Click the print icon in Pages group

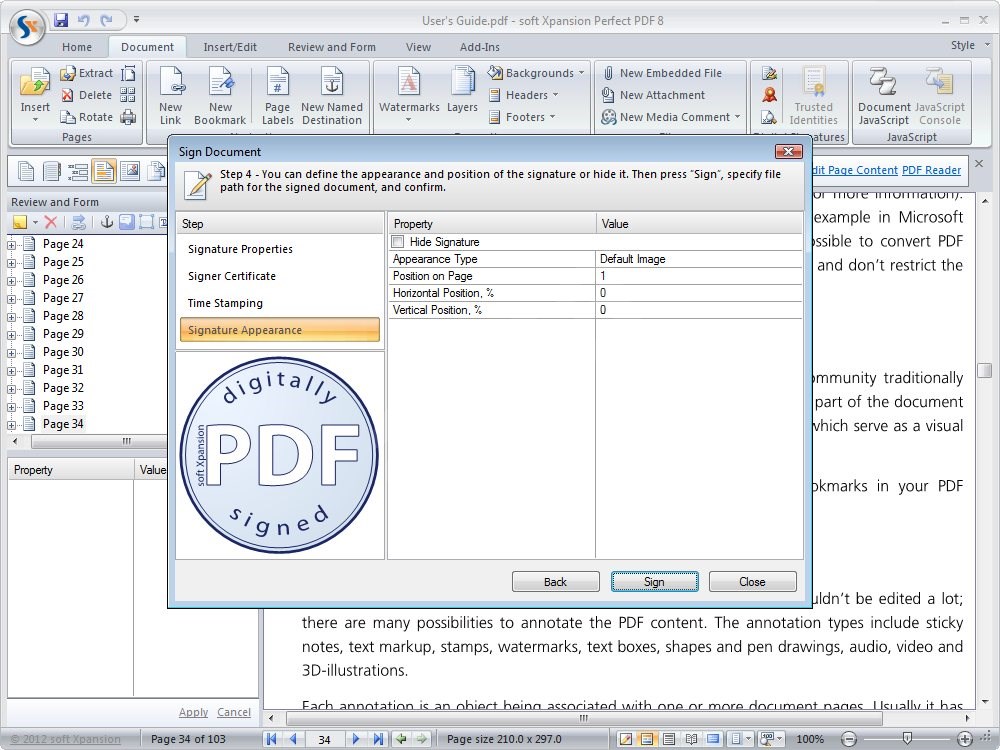128,117
